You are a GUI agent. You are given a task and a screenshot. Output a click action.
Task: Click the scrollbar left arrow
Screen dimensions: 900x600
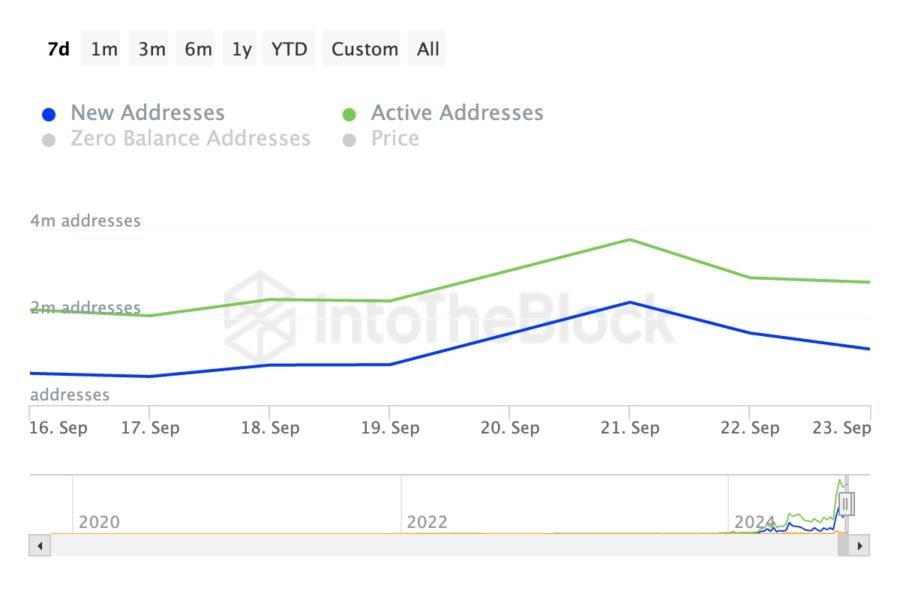(x=40, y=546)
